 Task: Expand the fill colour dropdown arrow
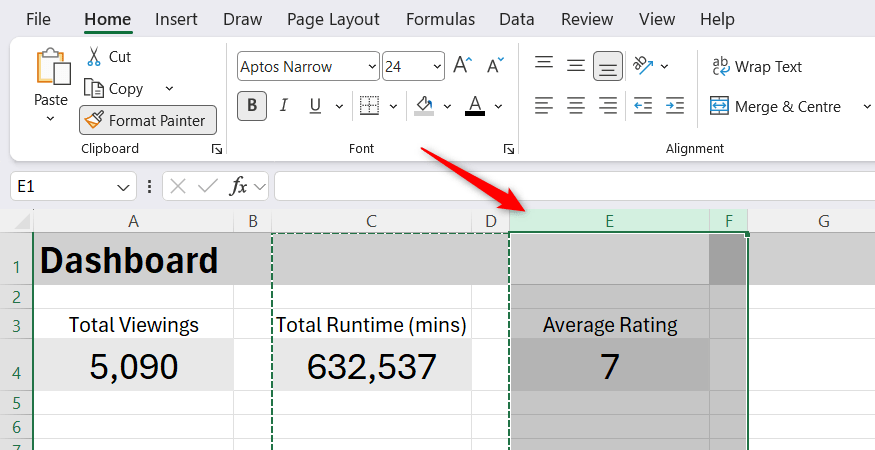[x=447, y=106]
